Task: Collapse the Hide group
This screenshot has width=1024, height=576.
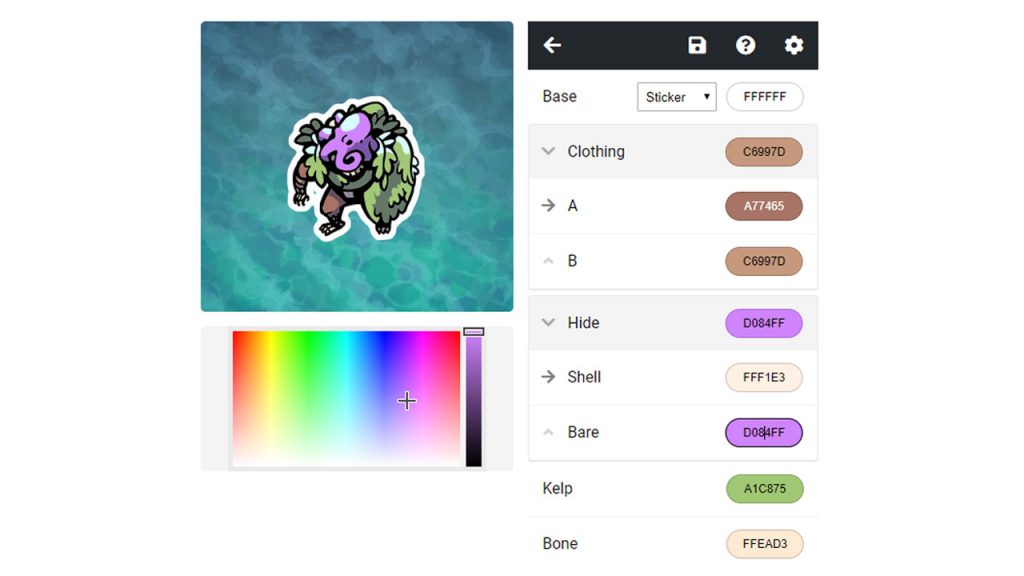Action: (x=549, y=323)
